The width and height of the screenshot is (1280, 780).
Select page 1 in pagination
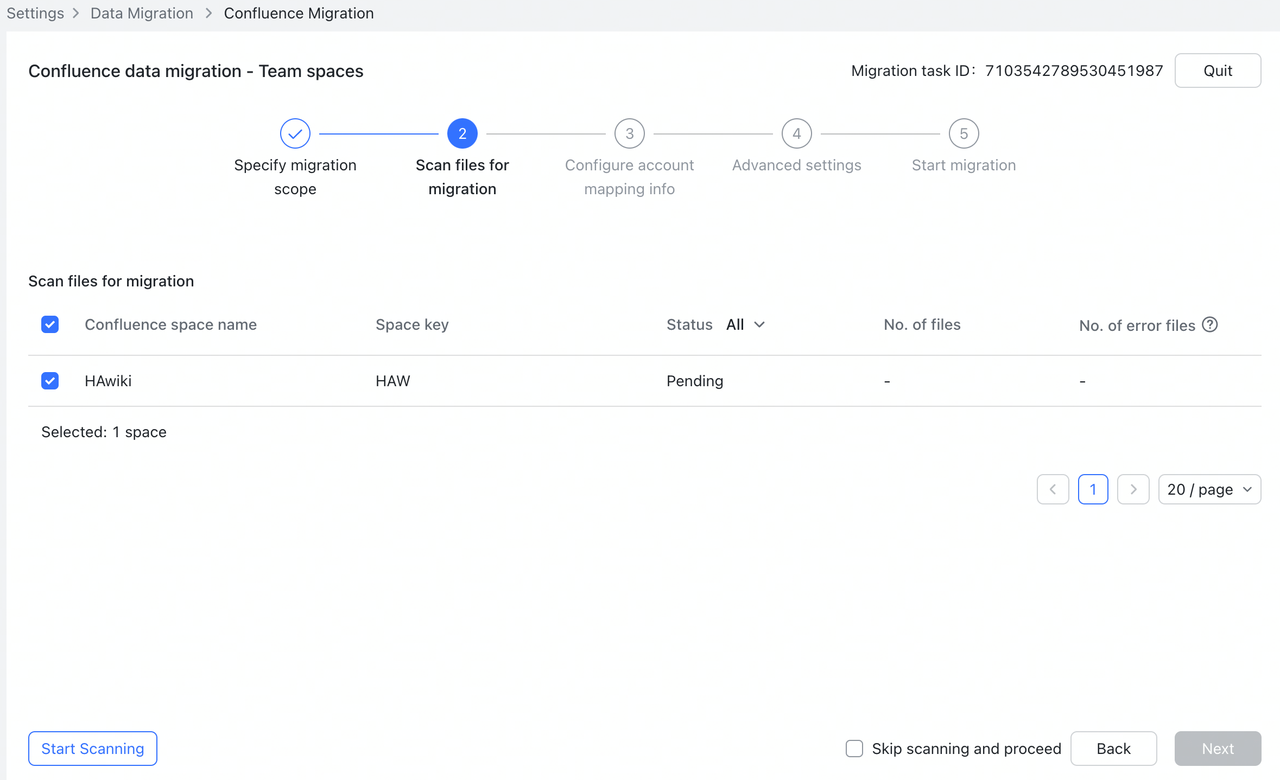pos(1093,489)
